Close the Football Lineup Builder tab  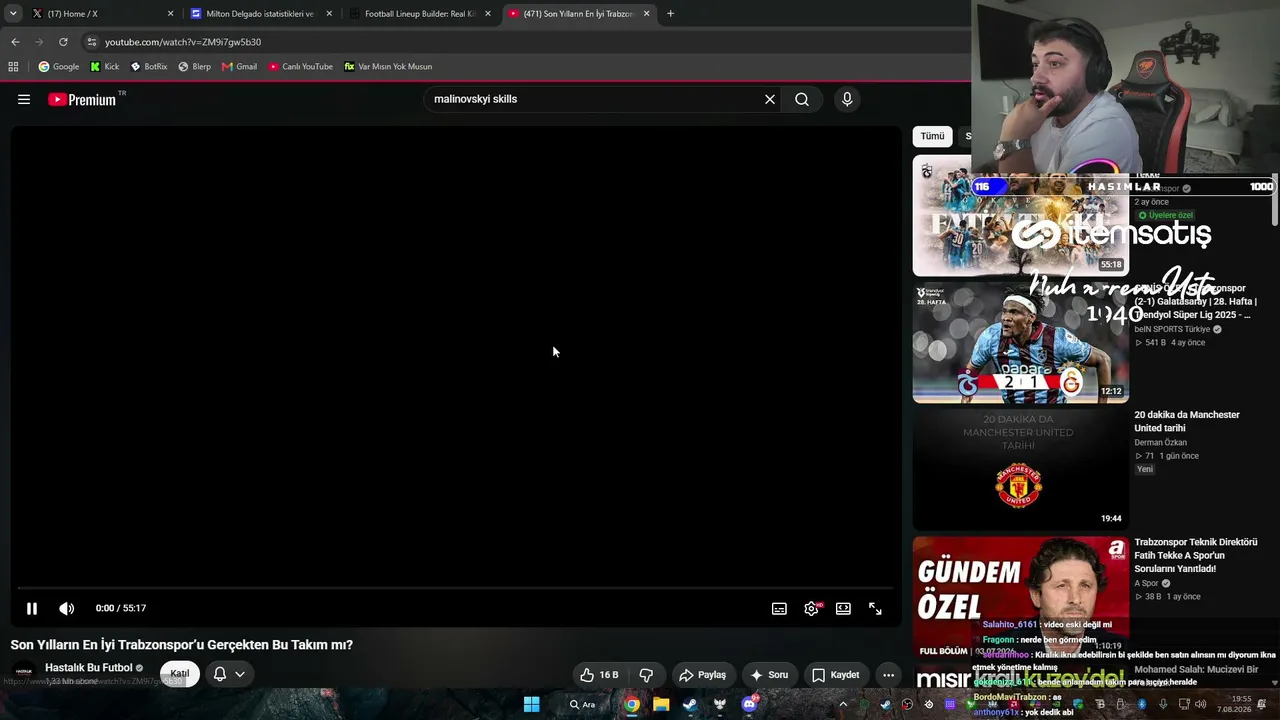488,14
